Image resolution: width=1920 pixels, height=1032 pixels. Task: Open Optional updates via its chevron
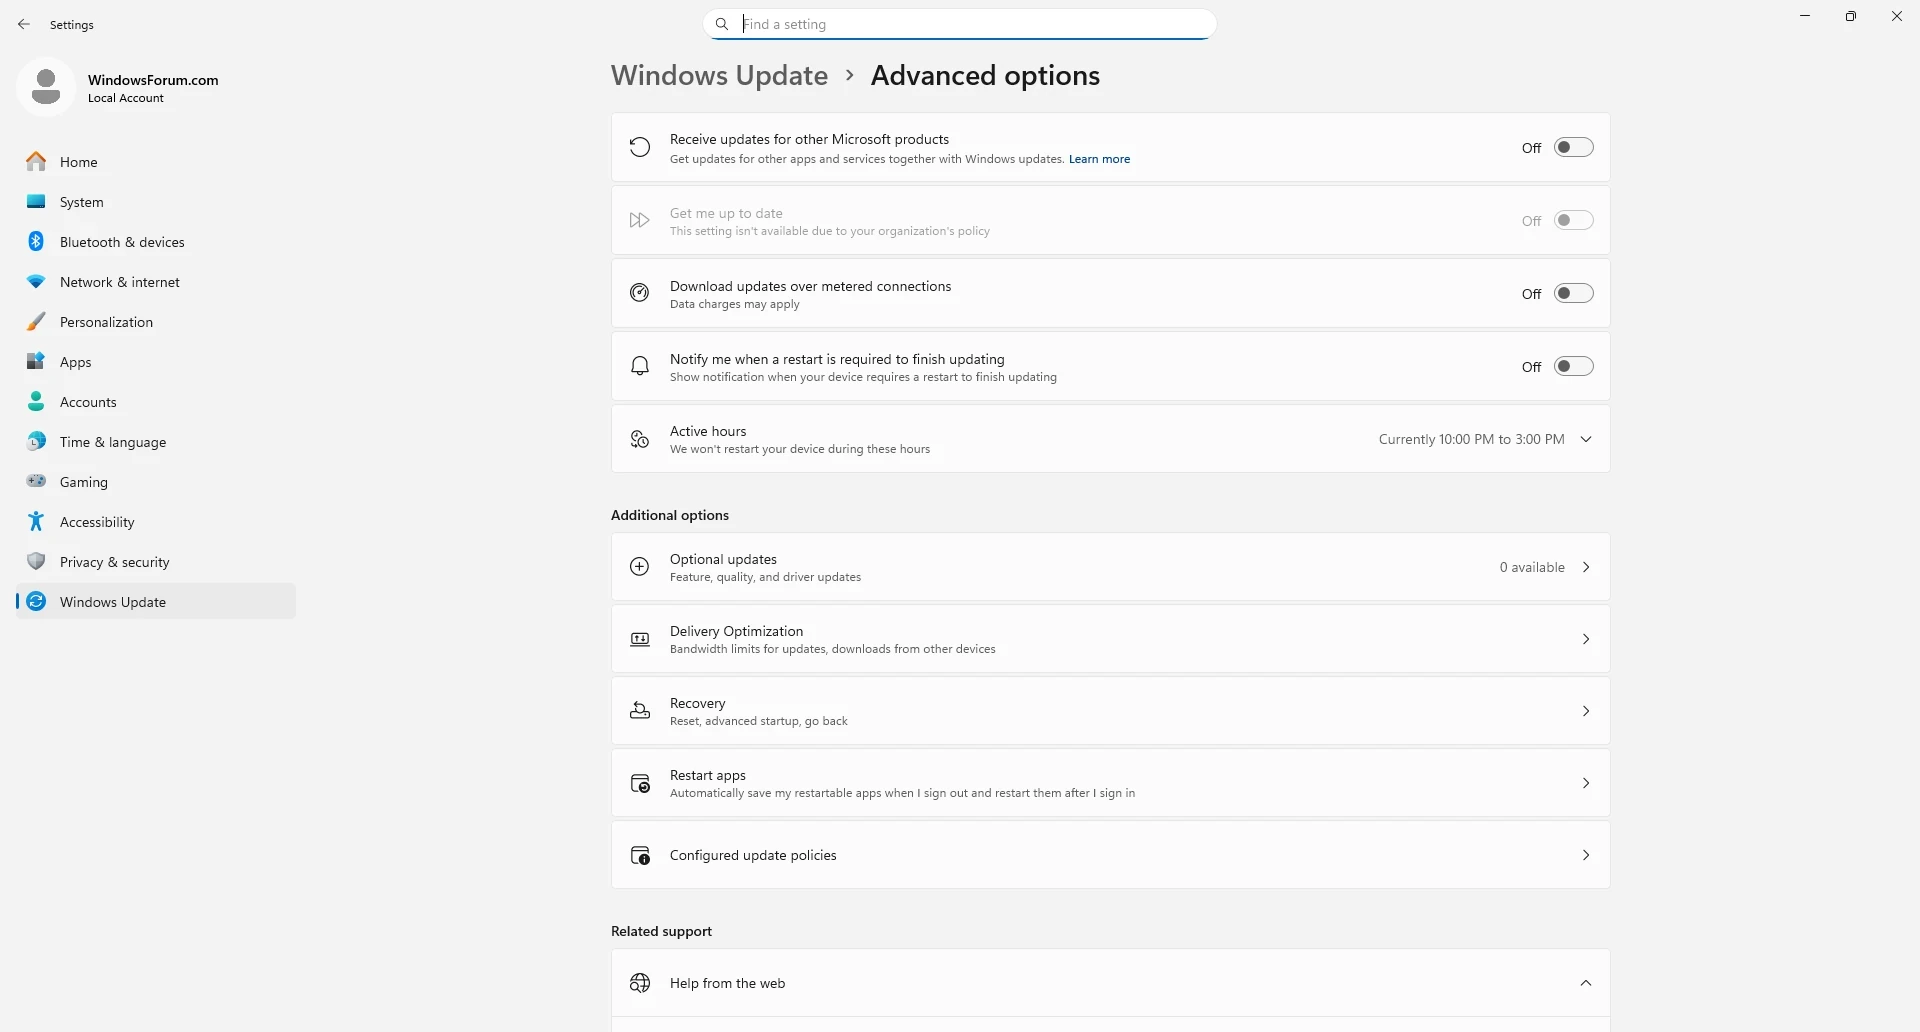[x=1586, y=567]
